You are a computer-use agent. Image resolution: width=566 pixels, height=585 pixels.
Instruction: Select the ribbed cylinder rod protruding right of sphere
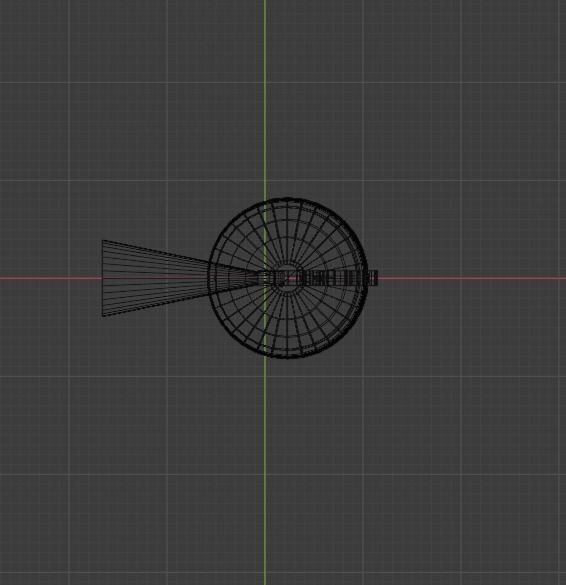click(x=373, y=278)
